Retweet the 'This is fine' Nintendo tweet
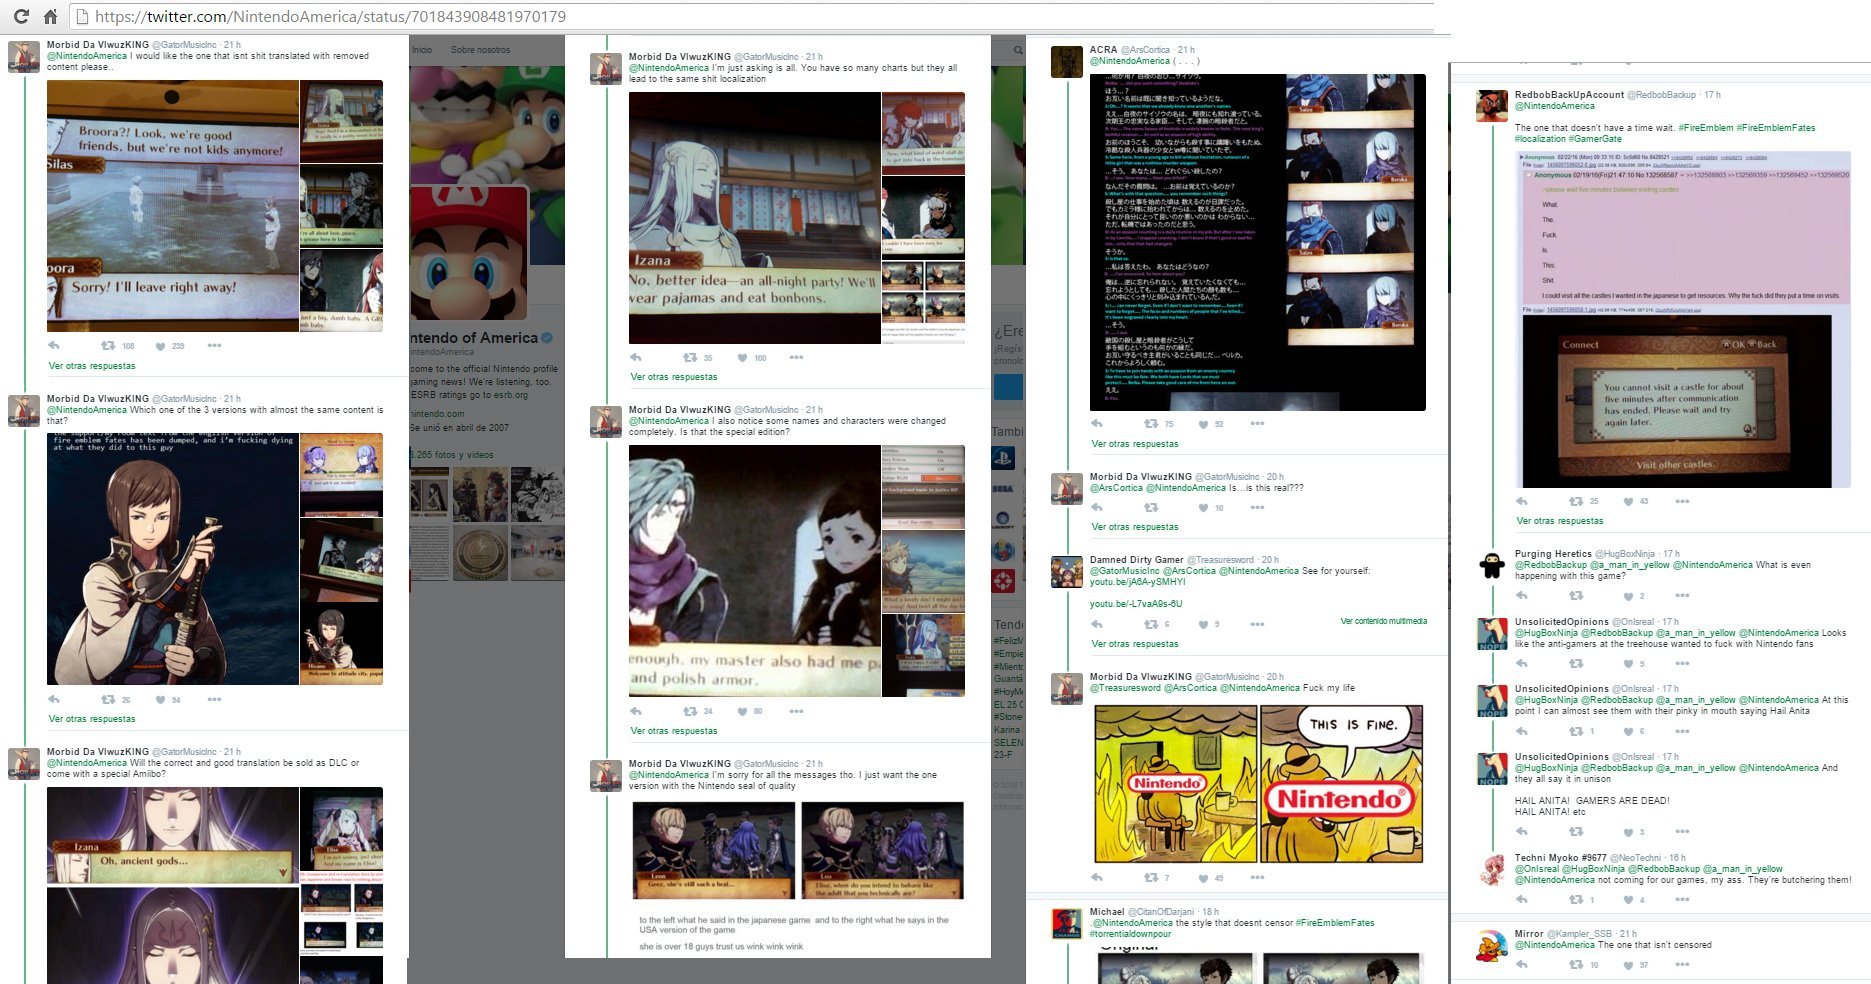Image resolution: width=1871 pixels, height=984 pixels. click(x=1151, y=878)
